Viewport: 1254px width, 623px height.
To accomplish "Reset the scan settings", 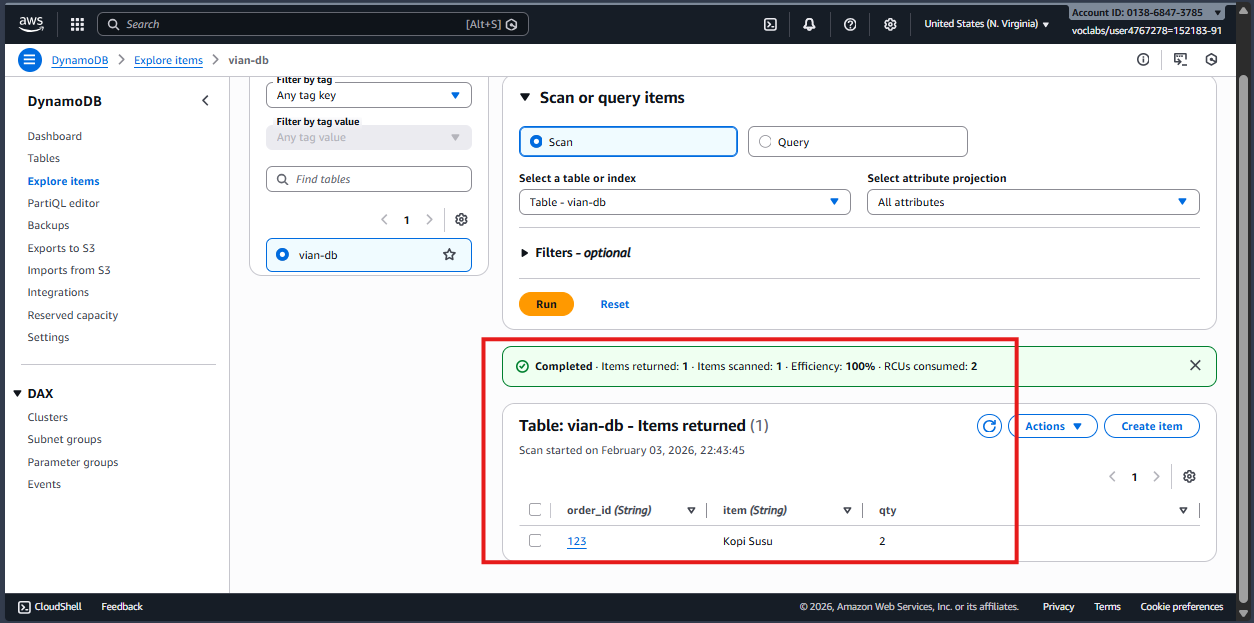I will 615,304.
